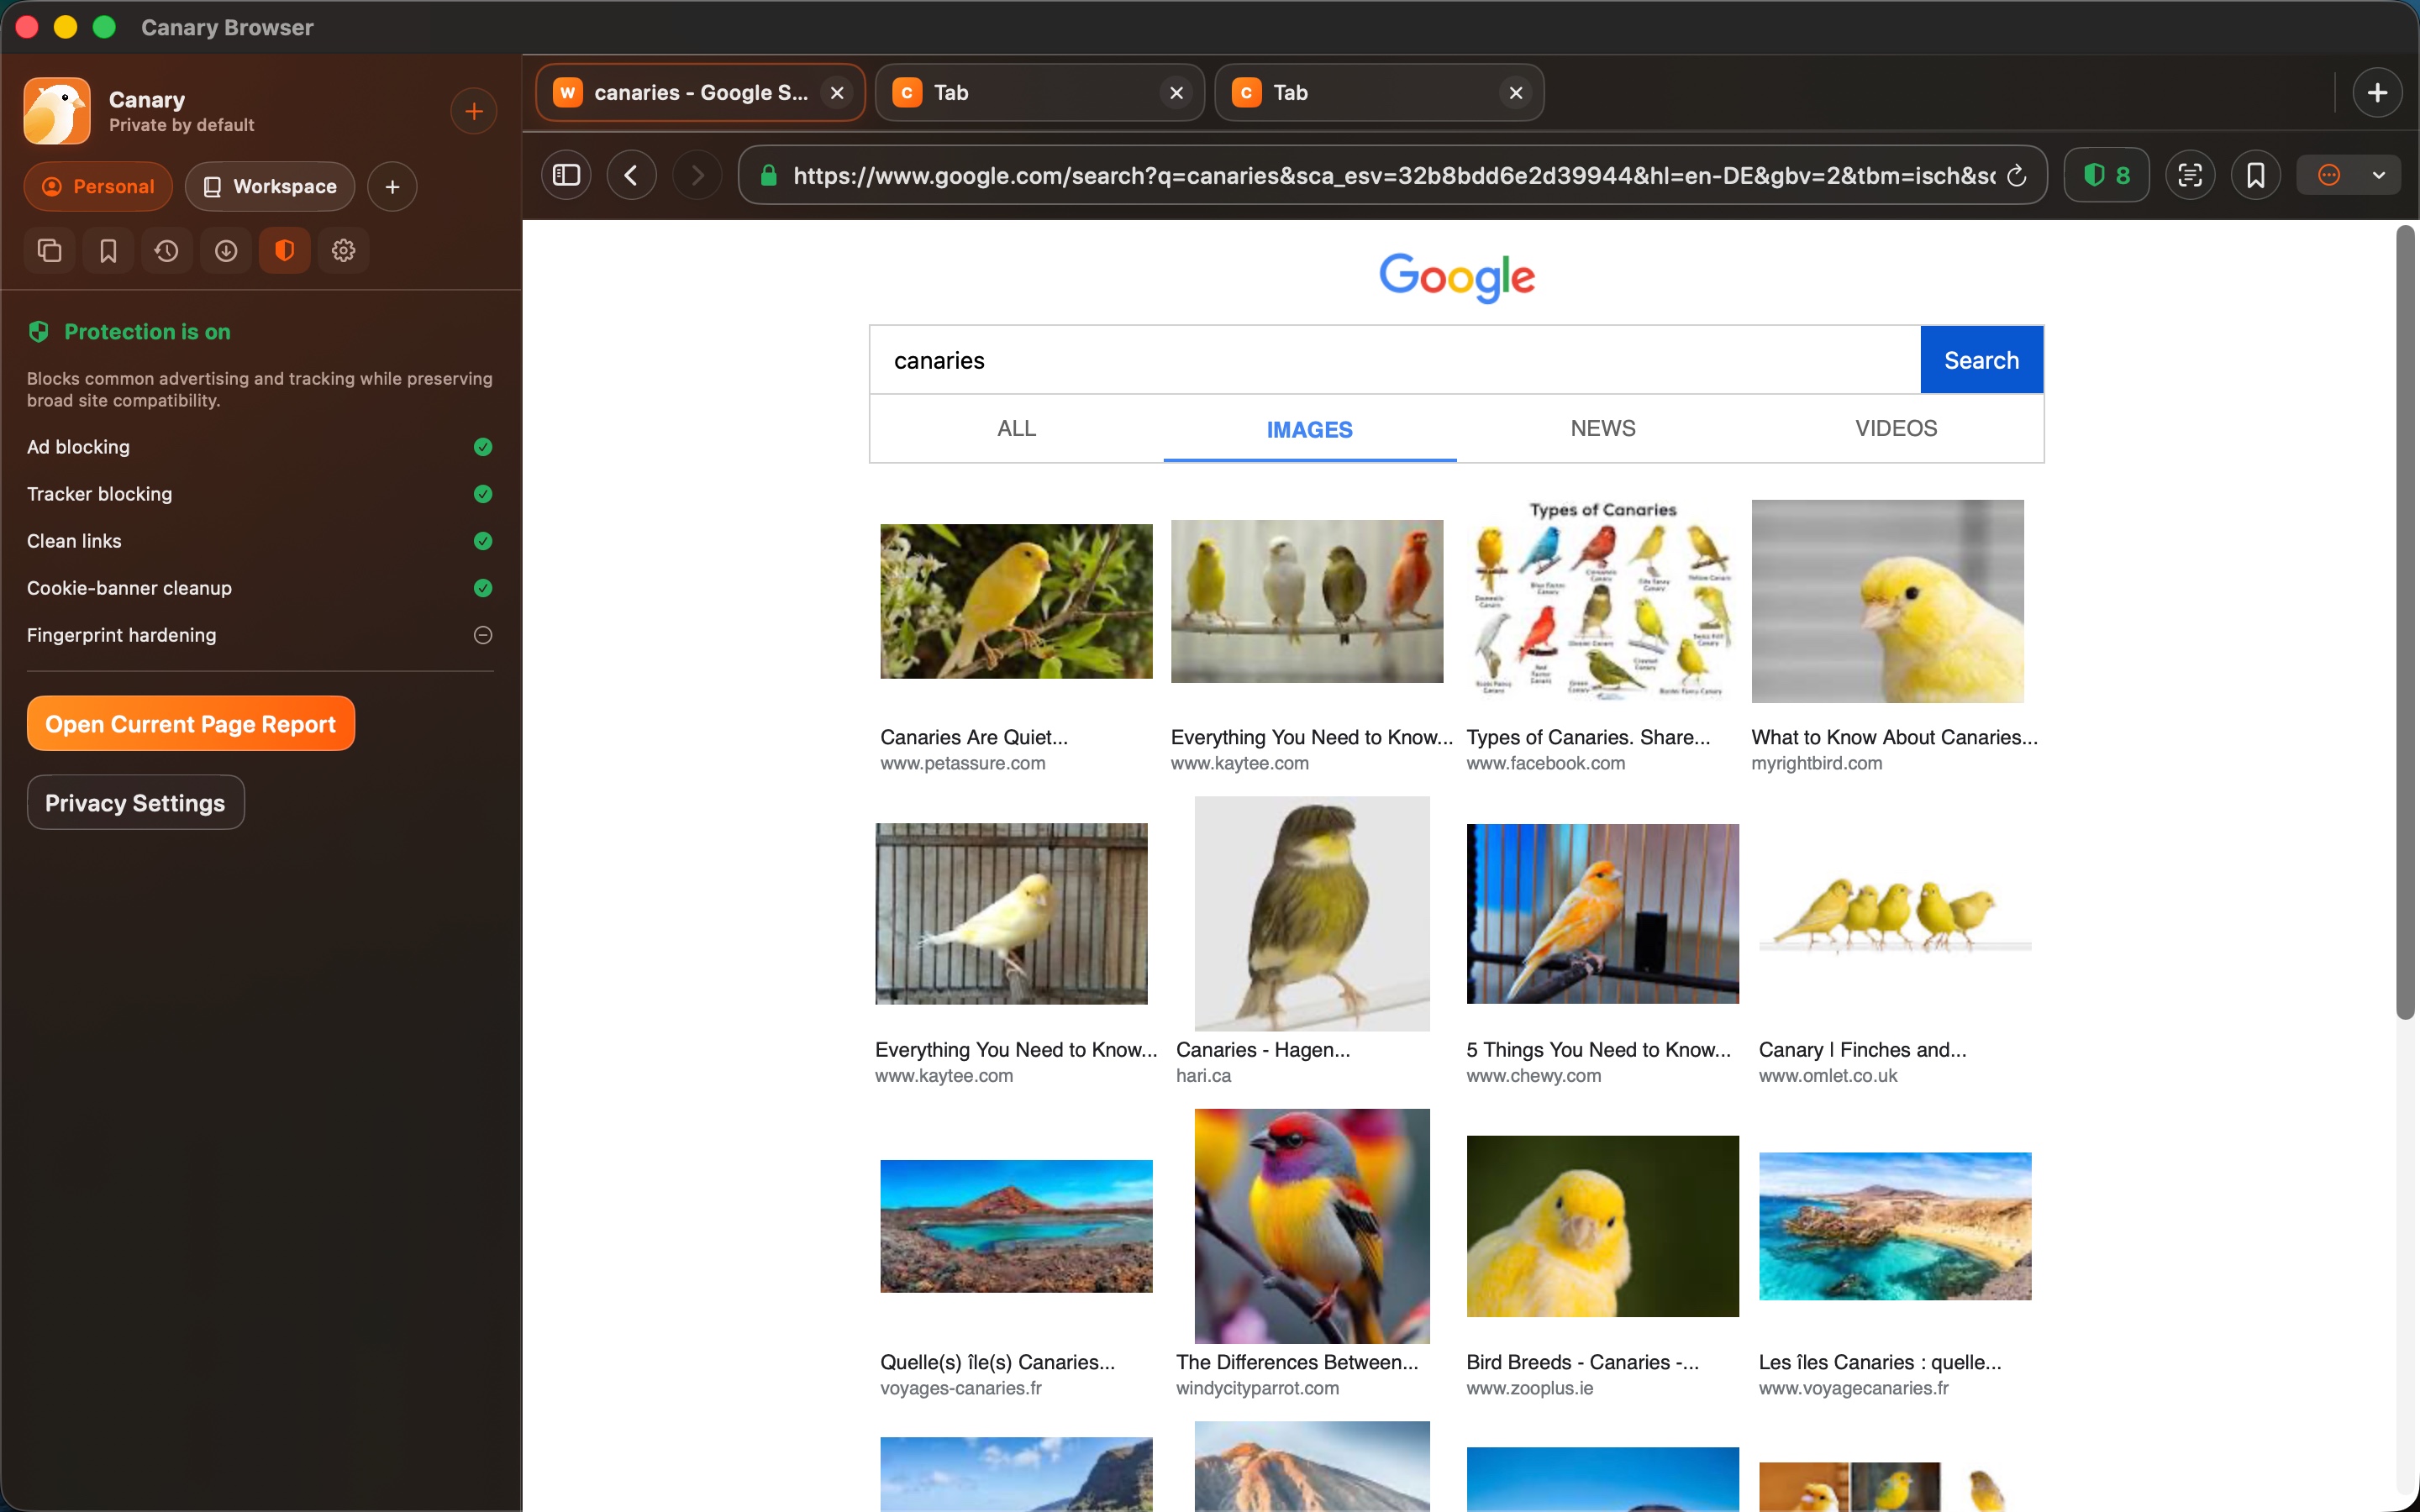Open the Types of Canaries chart thumbnail

click(x=1602, y=600)
